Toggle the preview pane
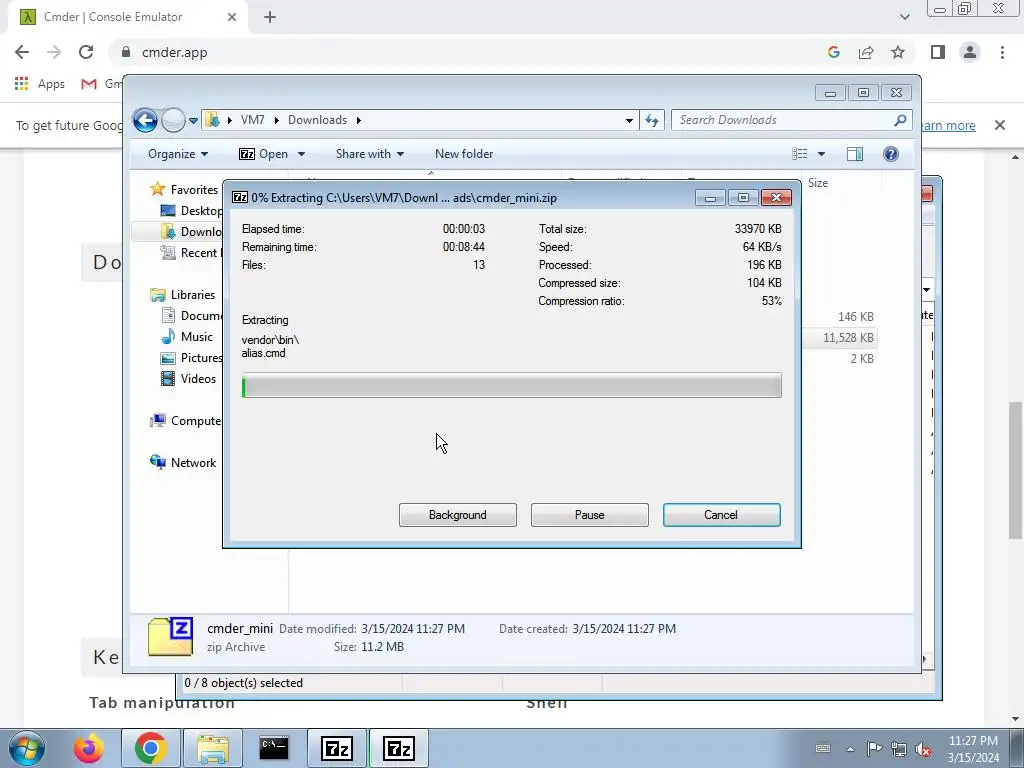 (x=854, y=153)
